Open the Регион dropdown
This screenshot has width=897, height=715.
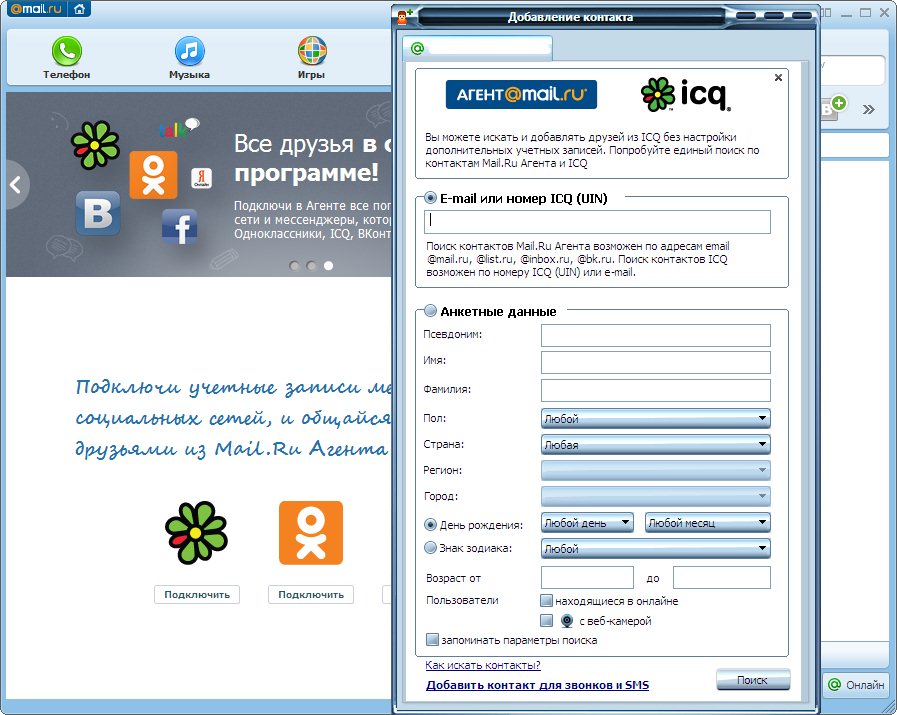656,470
